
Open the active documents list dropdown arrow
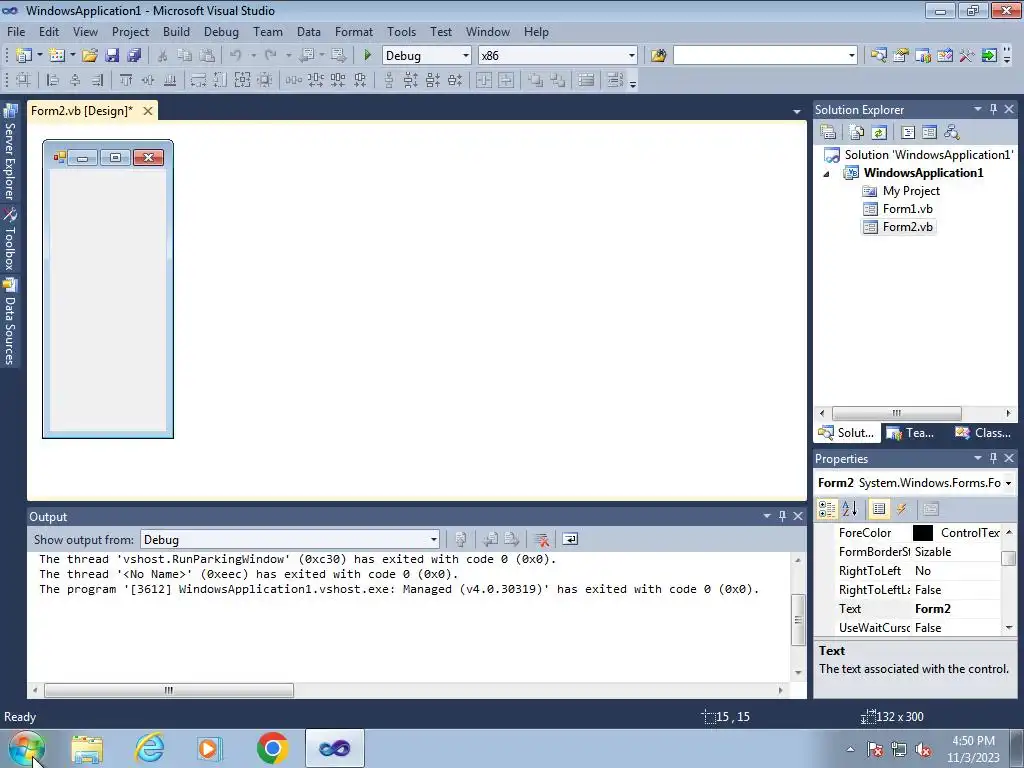(x=797, y=112)
